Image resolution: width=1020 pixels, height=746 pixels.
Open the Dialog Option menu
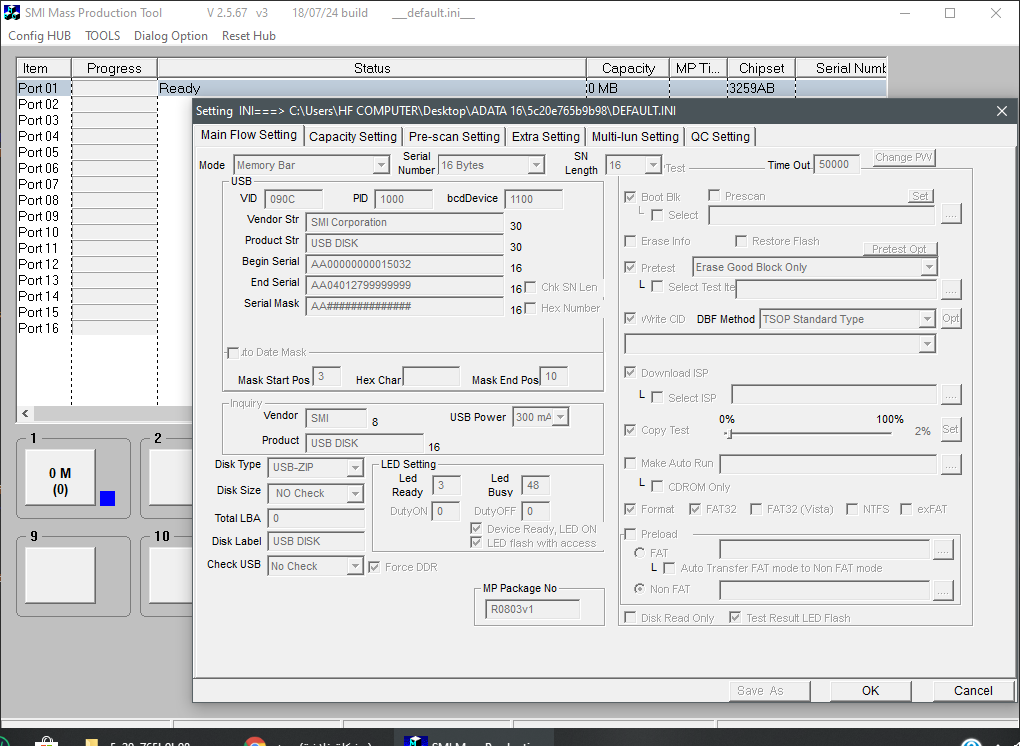(171, 36)
